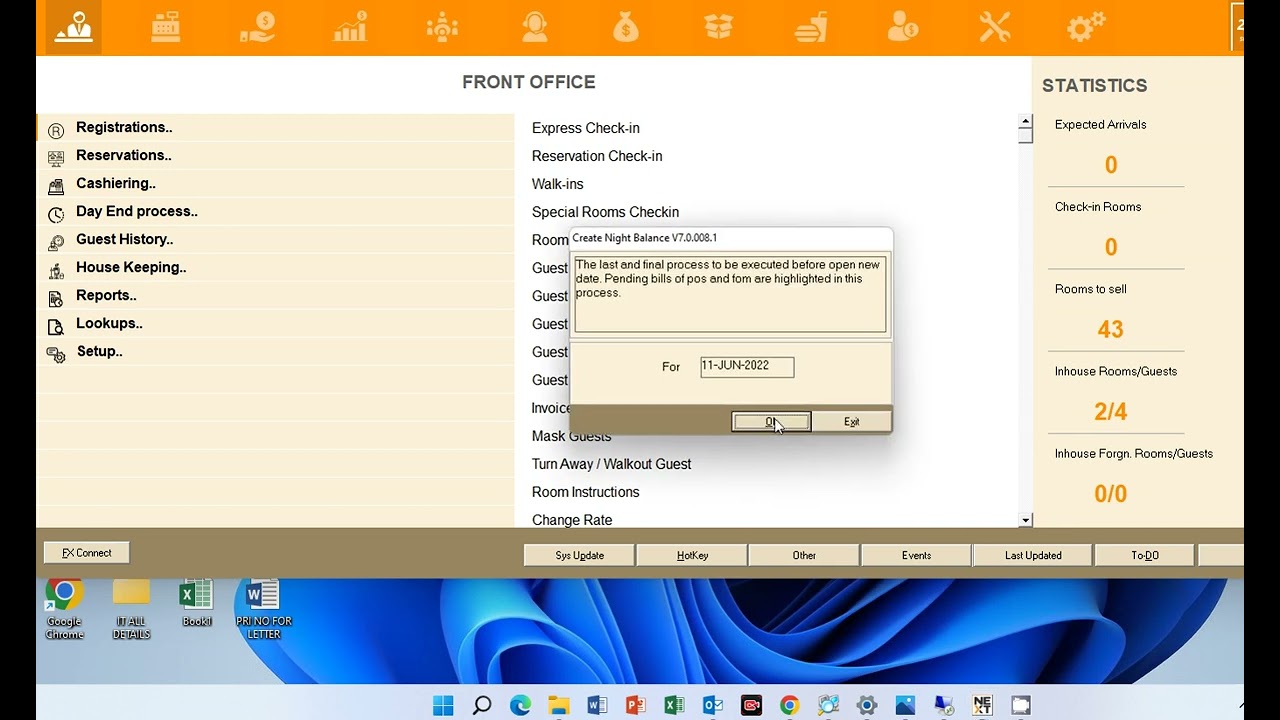Select the PRI NO FOR LETTER Word file

tap(263, 608)
